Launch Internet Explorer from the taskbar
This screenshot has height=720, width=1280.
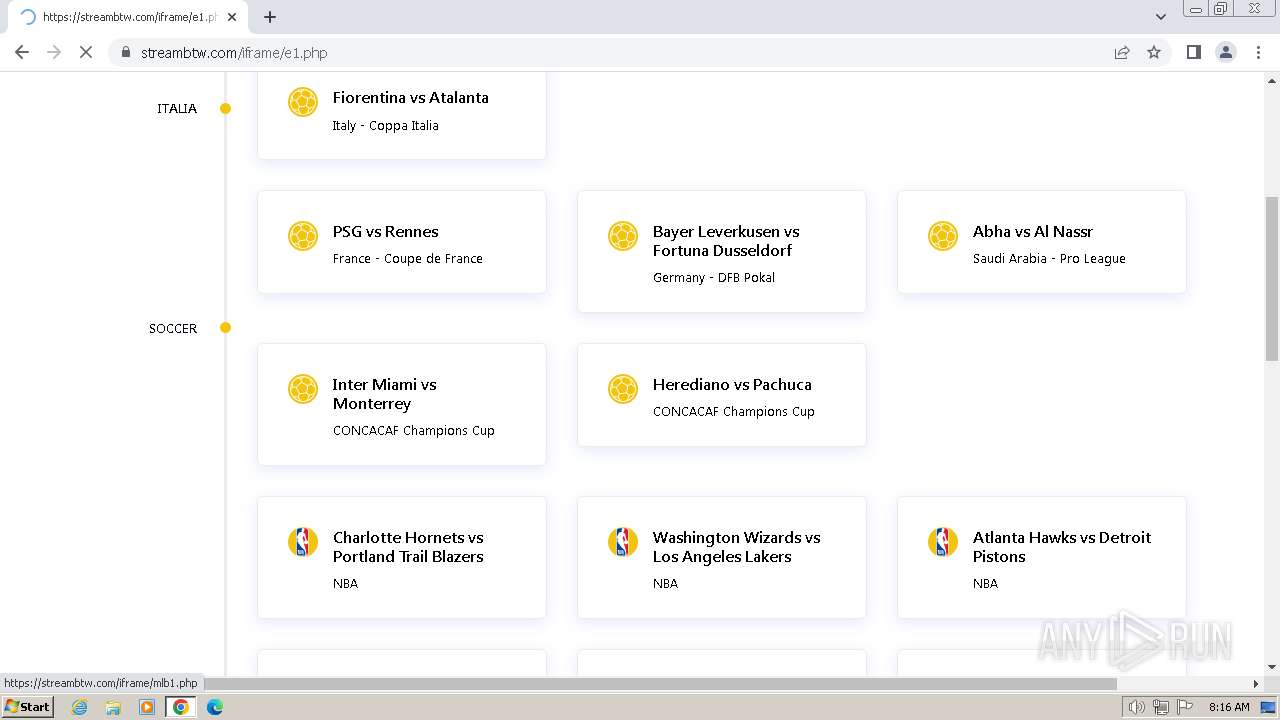click(80, 707)
